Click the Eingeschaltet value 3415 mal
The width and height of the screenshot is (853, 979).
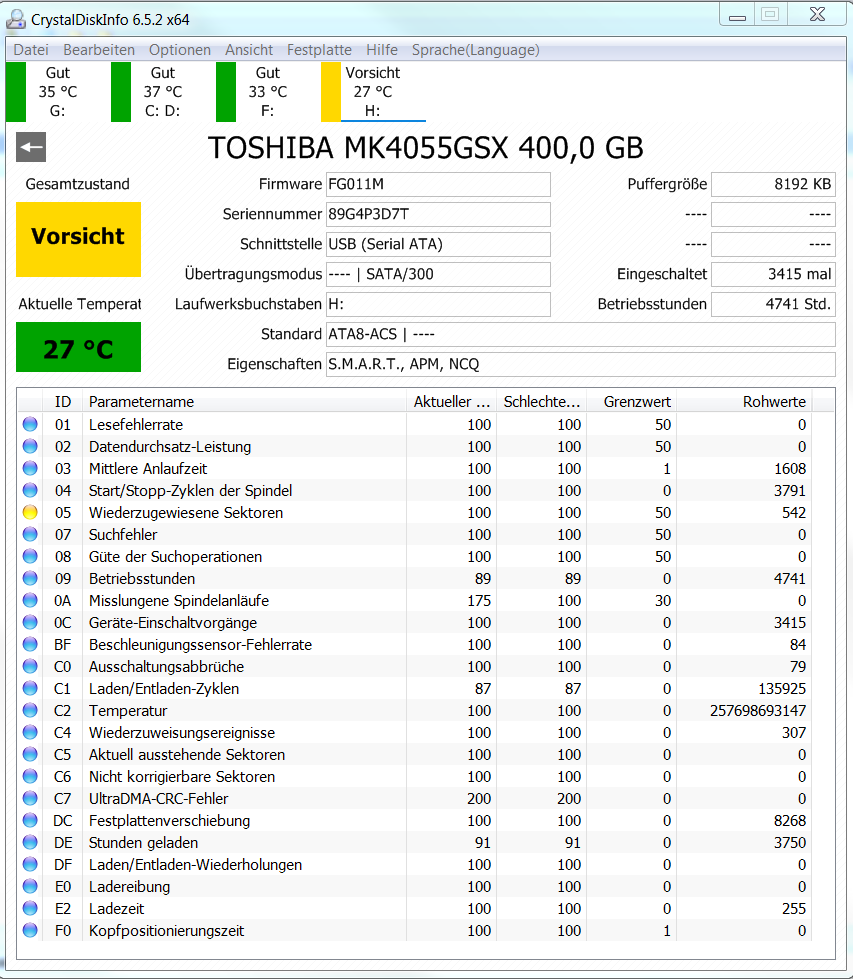coord(774,274)
